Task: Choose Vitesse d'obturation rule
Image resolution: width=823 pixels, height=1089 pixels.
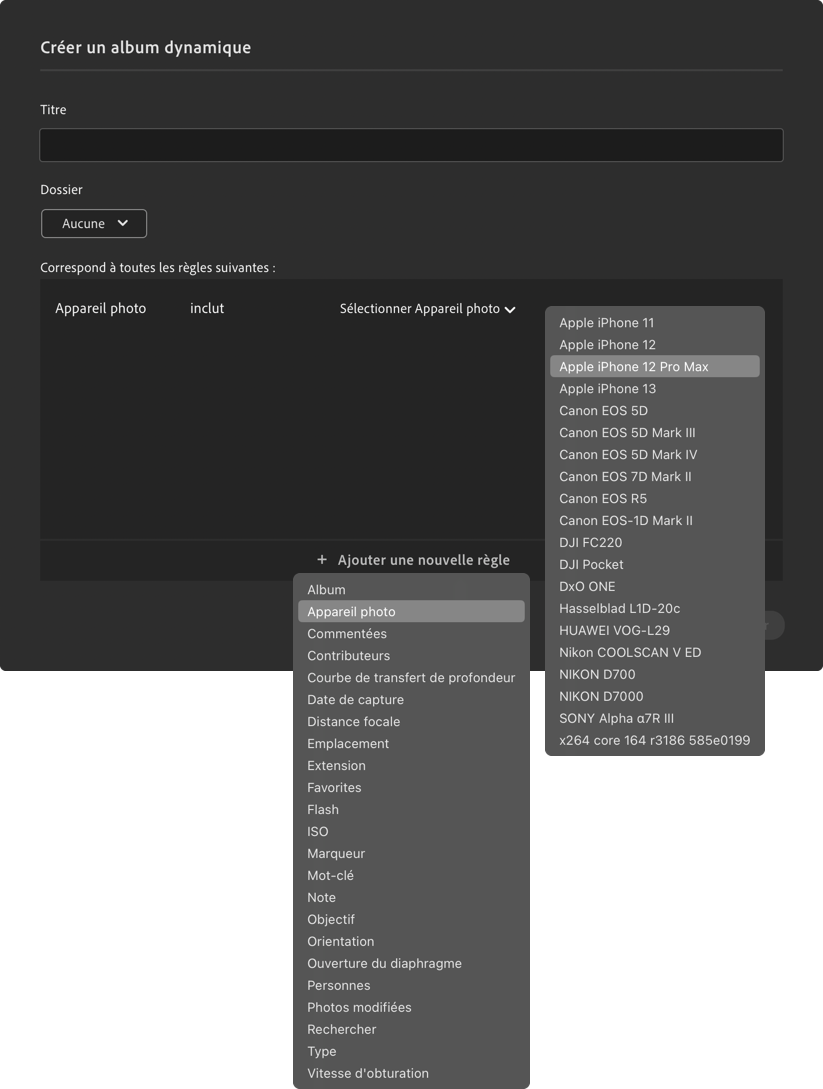Action: (x=411, y=1074)
